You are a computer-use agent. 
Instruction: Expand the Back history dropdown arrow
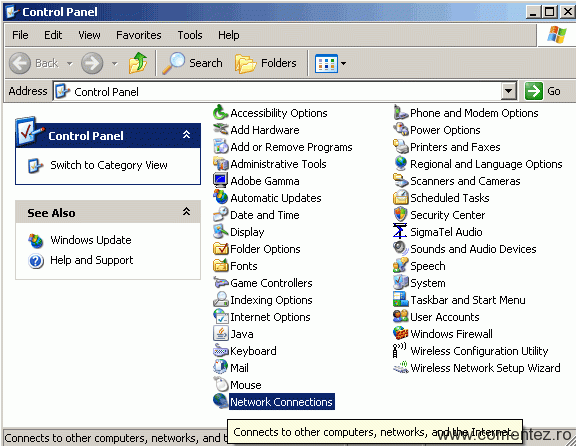click(x=69, y=64)
